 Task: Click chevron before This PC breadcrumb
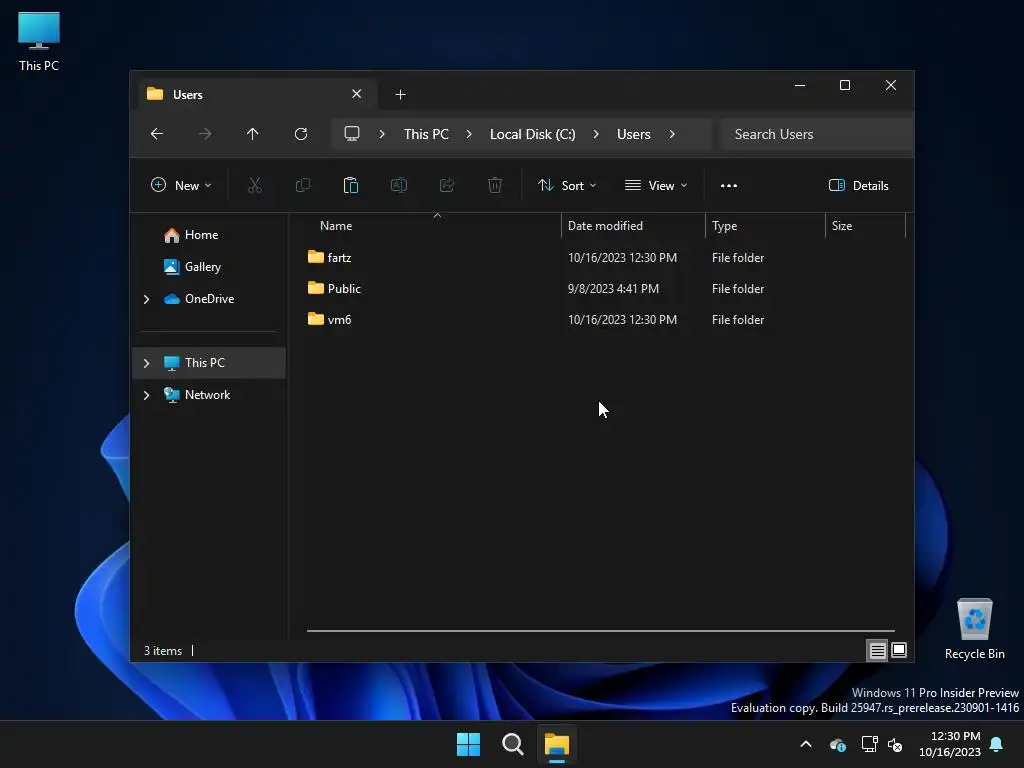pos(382,134)
